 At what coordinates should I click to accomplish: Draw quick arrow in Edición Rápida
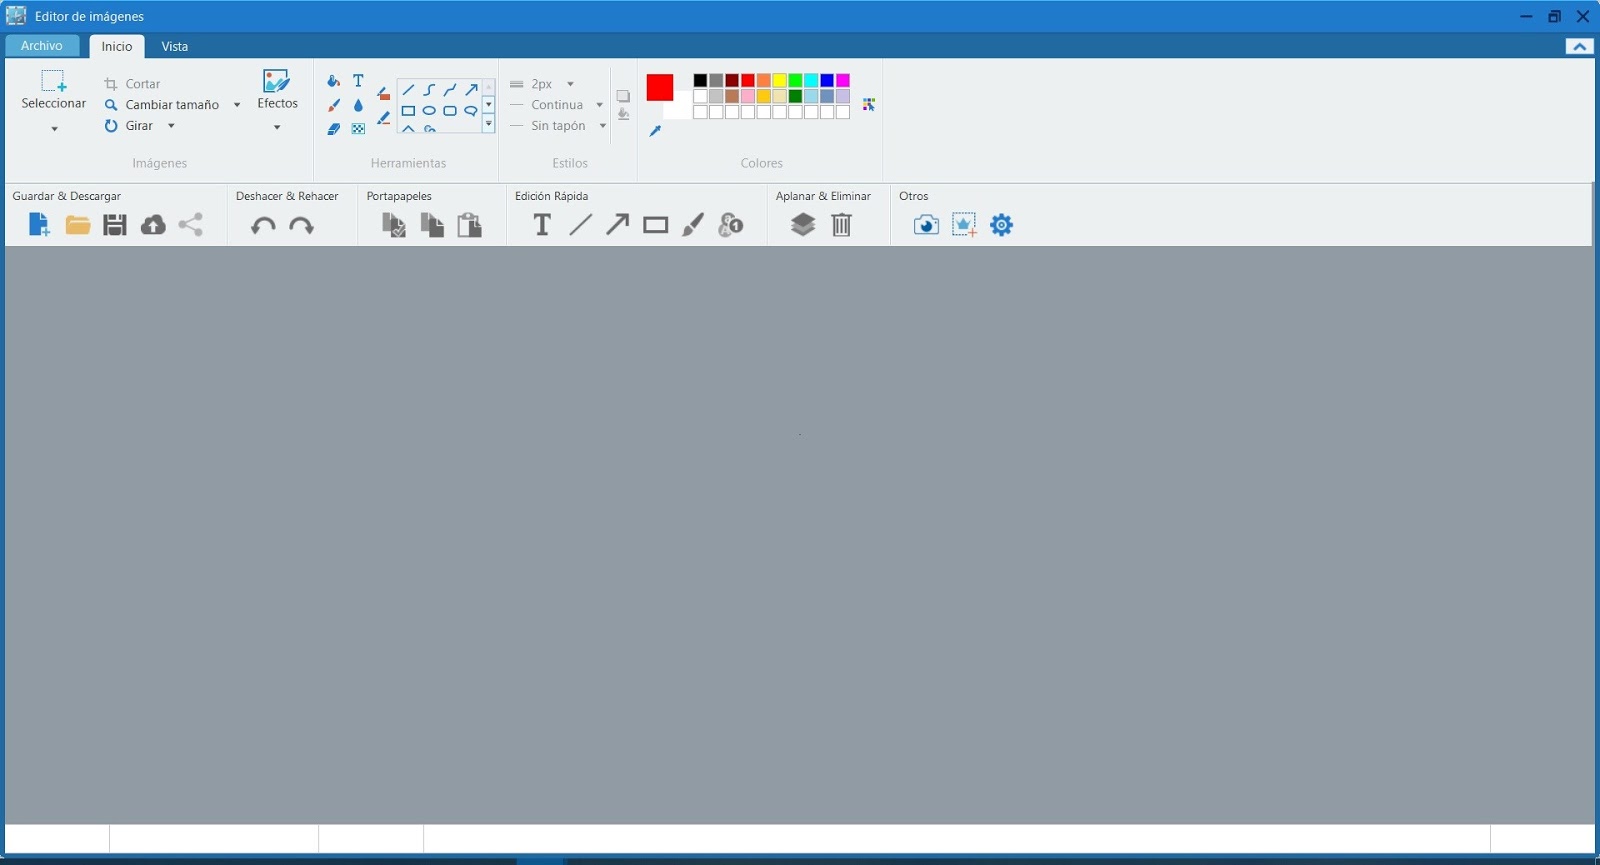618,225
